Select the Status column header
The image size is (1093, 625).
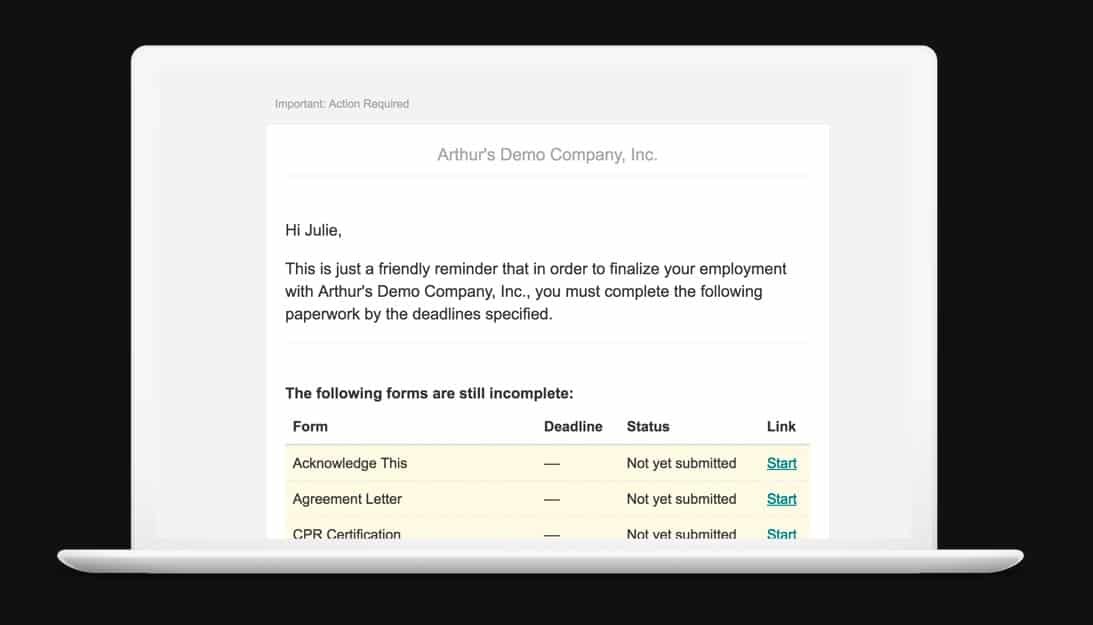pyautogui.click(x=648, y=426)
